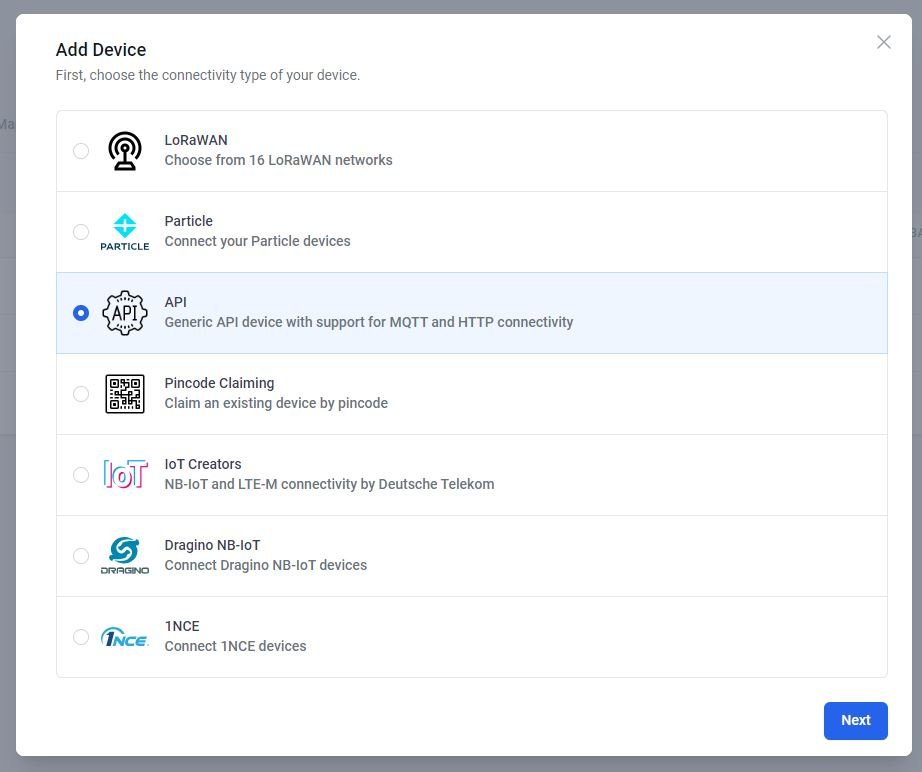922x772 pixels.
Task: Click the dialog close X icon
Action: pyautogui.click(x=883, y=42)
